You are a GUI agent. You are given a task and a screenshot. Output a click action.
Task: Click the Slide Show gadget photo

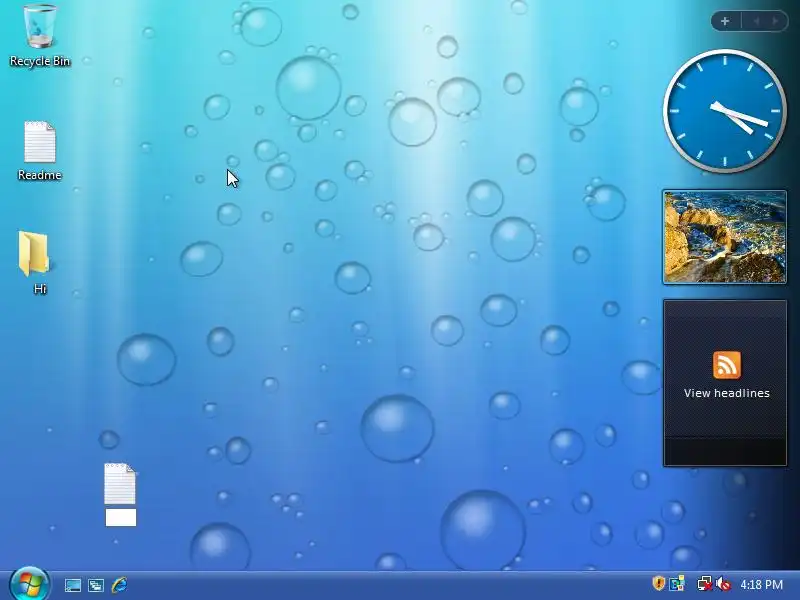(x=724, y=237)
